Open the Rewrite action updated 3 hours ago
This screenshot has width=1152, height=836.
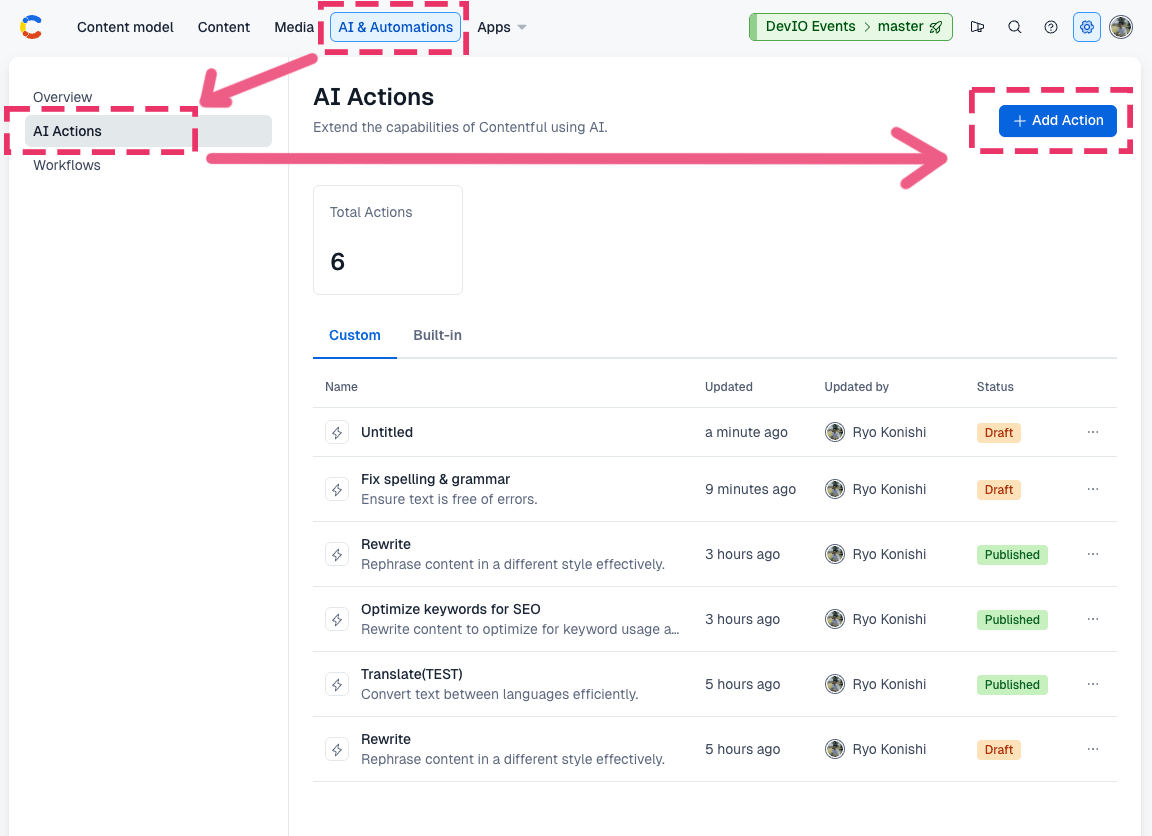pyautogui.click(x=386, y=544)
